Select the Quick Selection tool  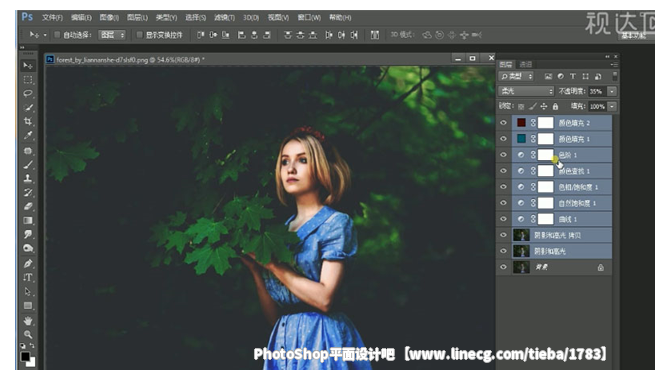click(x=28, y=107)
